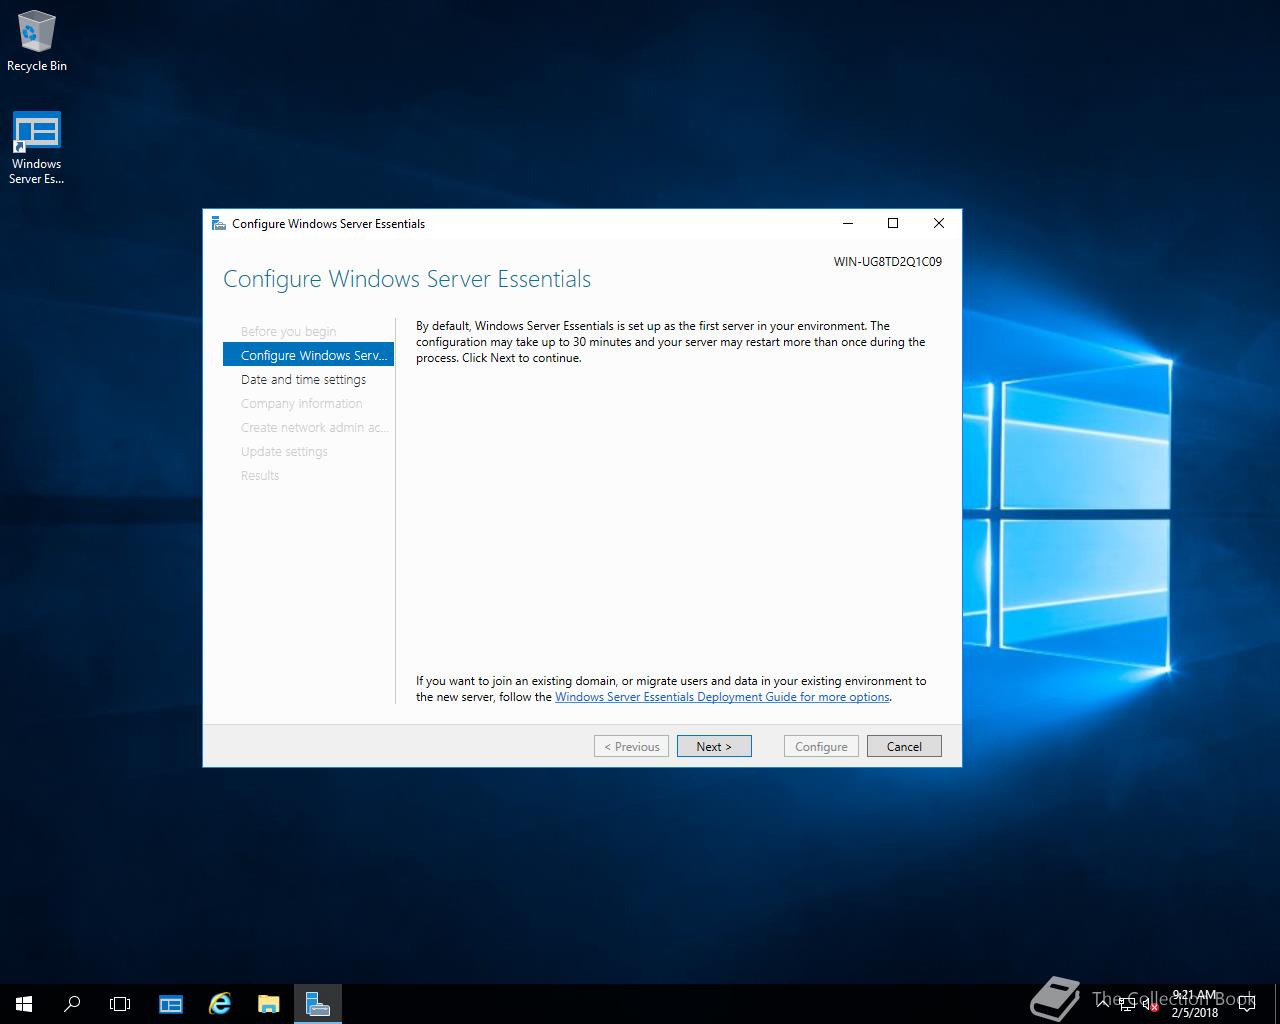This screenshot has width=1280, height=1024.
Task: Select the Configure Windows Server step
Action: [308, 355]
